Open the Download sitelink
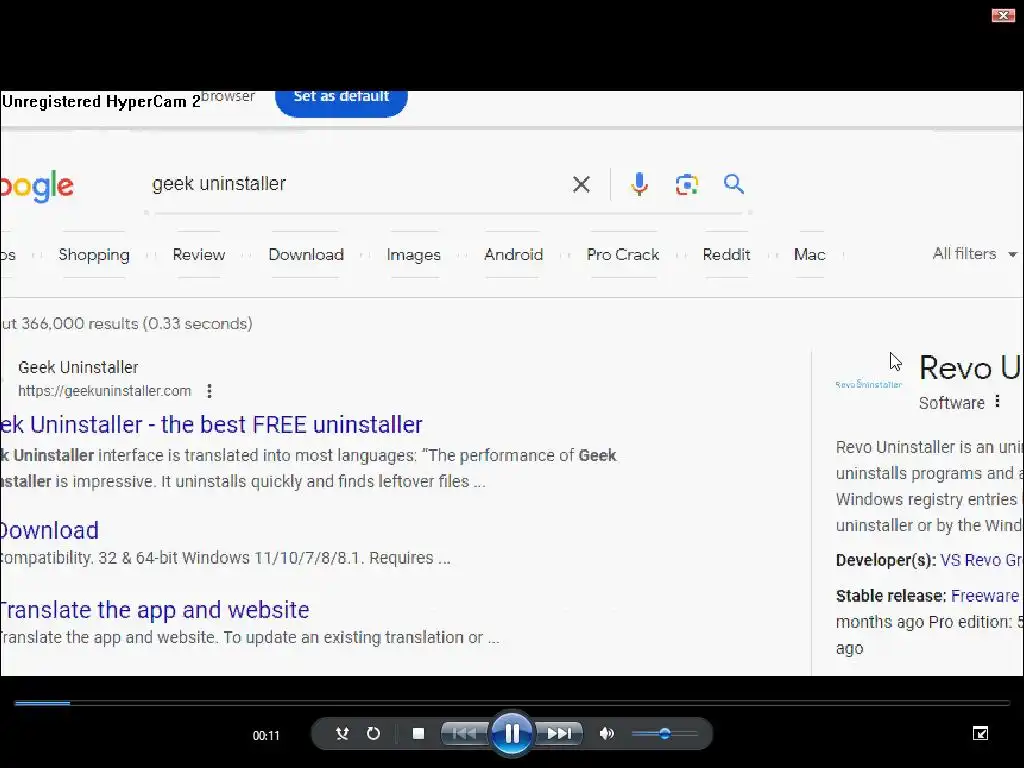Image resolution: width=1024 pixels, height=768 pixels. tap(49, 530)
